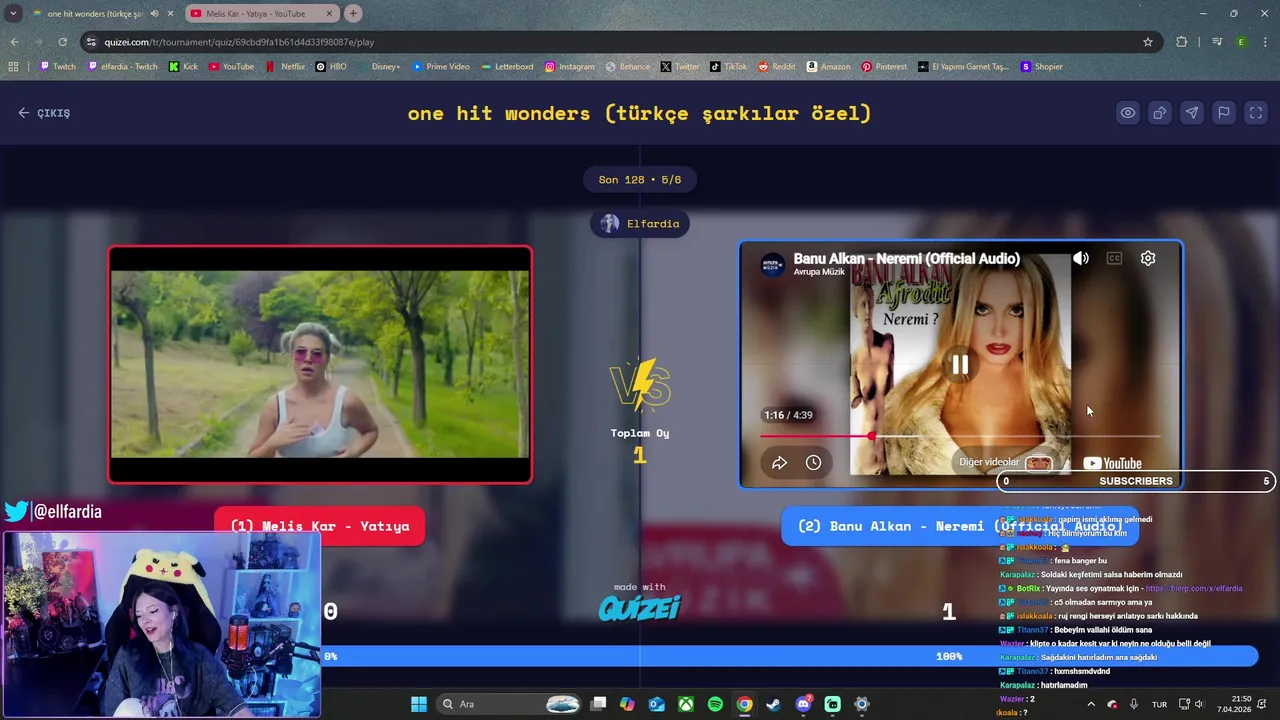Open the Windows Start menu
This screenshot has height=720, width=1280.
[x=419, y=704]
